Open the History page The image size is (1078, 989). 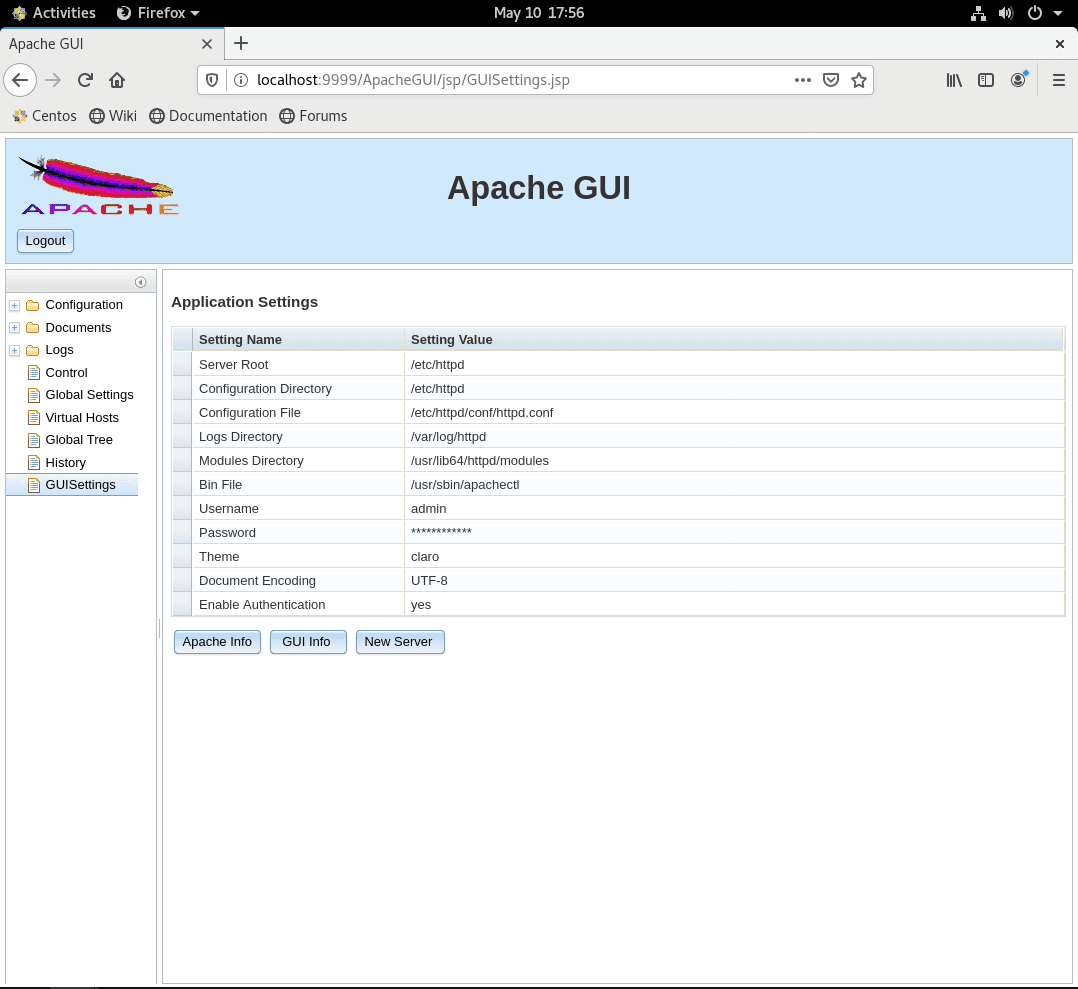(x=64, y=462)
